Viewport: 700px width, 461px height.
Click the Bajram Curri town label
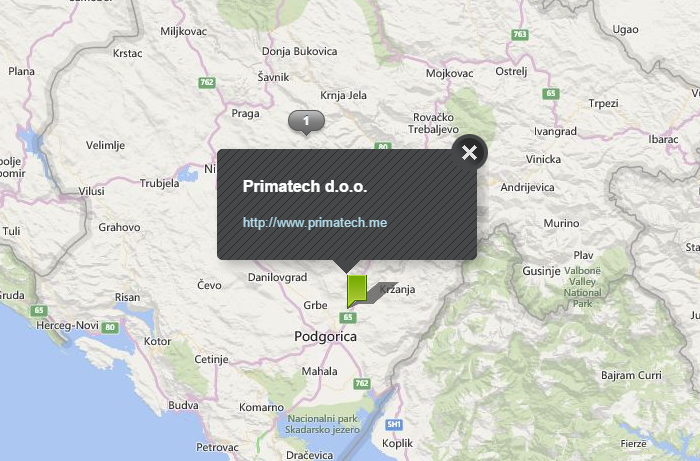631,376
